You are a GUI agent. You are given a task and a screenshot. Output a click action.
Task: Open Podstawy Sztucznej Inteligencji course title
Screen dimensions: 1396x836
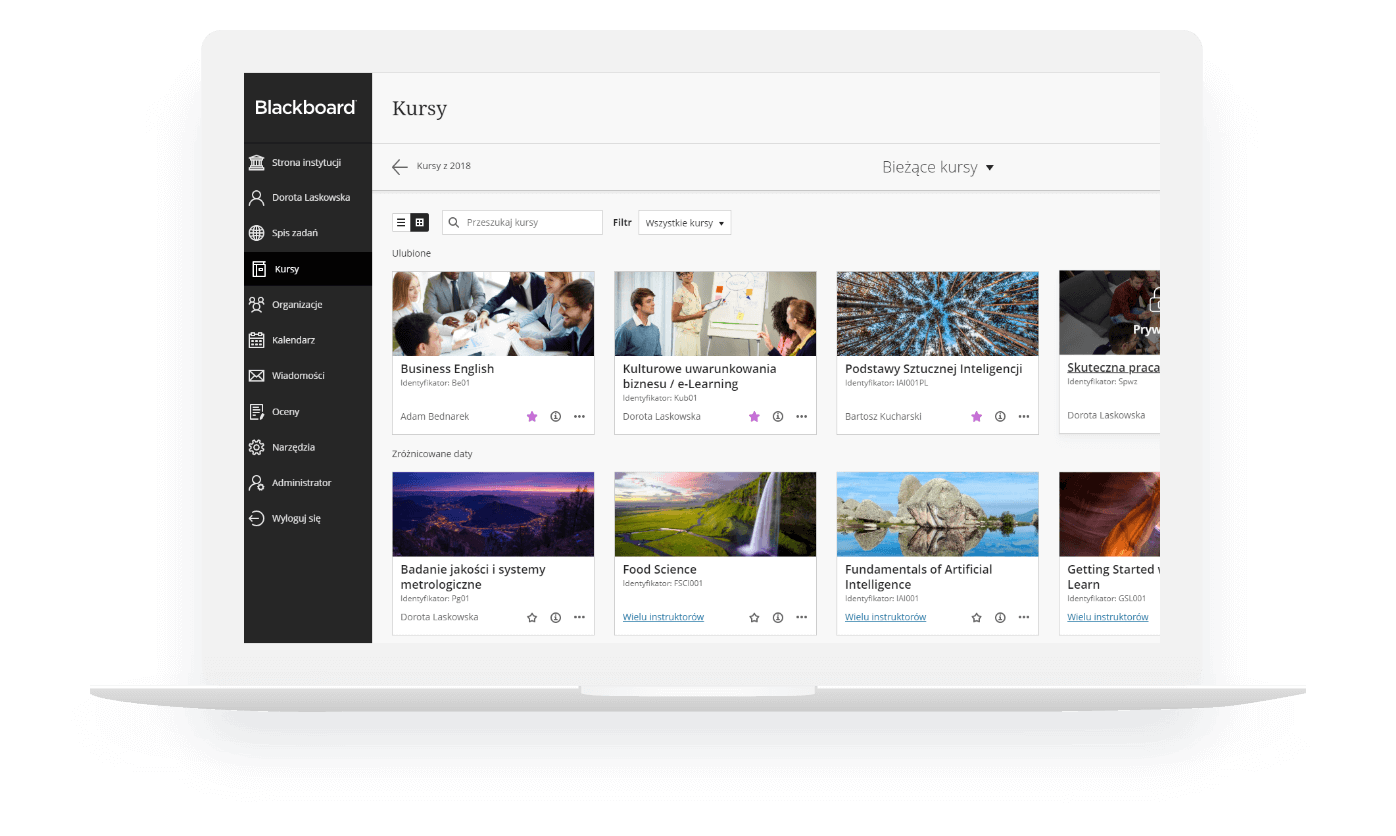coord(933,368)
